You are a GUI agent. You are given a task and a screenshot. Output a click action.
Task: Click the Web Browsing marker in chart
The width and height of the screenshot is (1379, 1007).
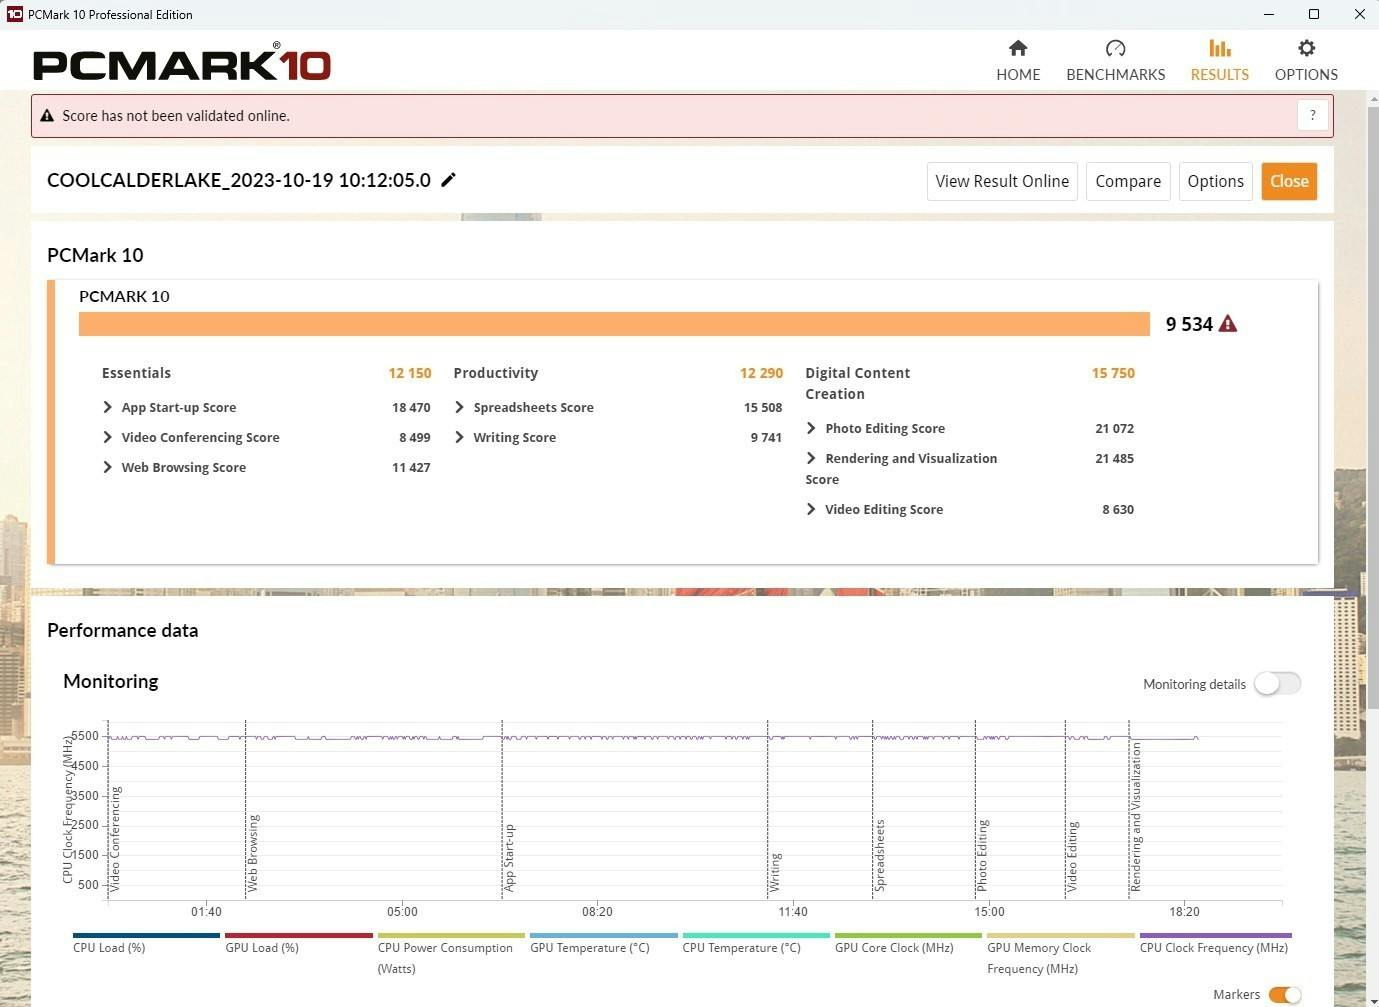pos(253,853)
